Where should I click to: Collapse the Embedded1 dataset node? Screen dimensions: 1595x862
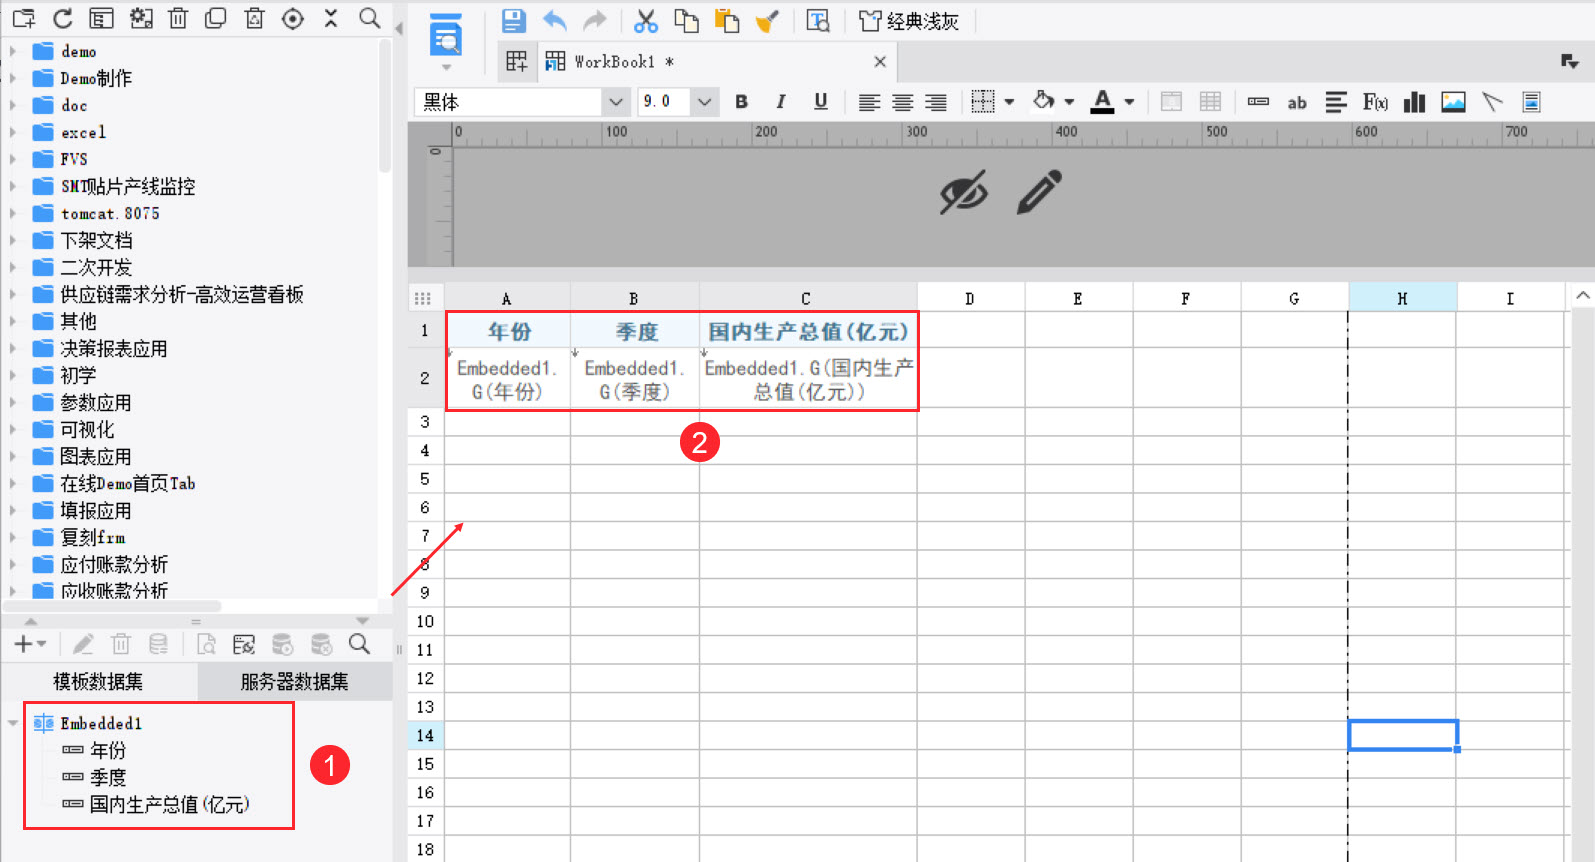(13, 723)
